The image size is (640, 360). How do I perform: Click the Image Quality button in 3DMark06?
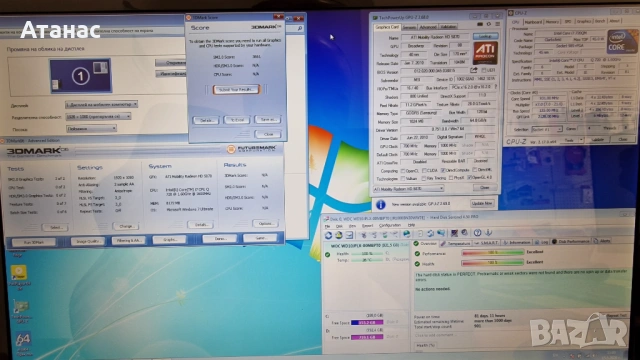point(88,241)
